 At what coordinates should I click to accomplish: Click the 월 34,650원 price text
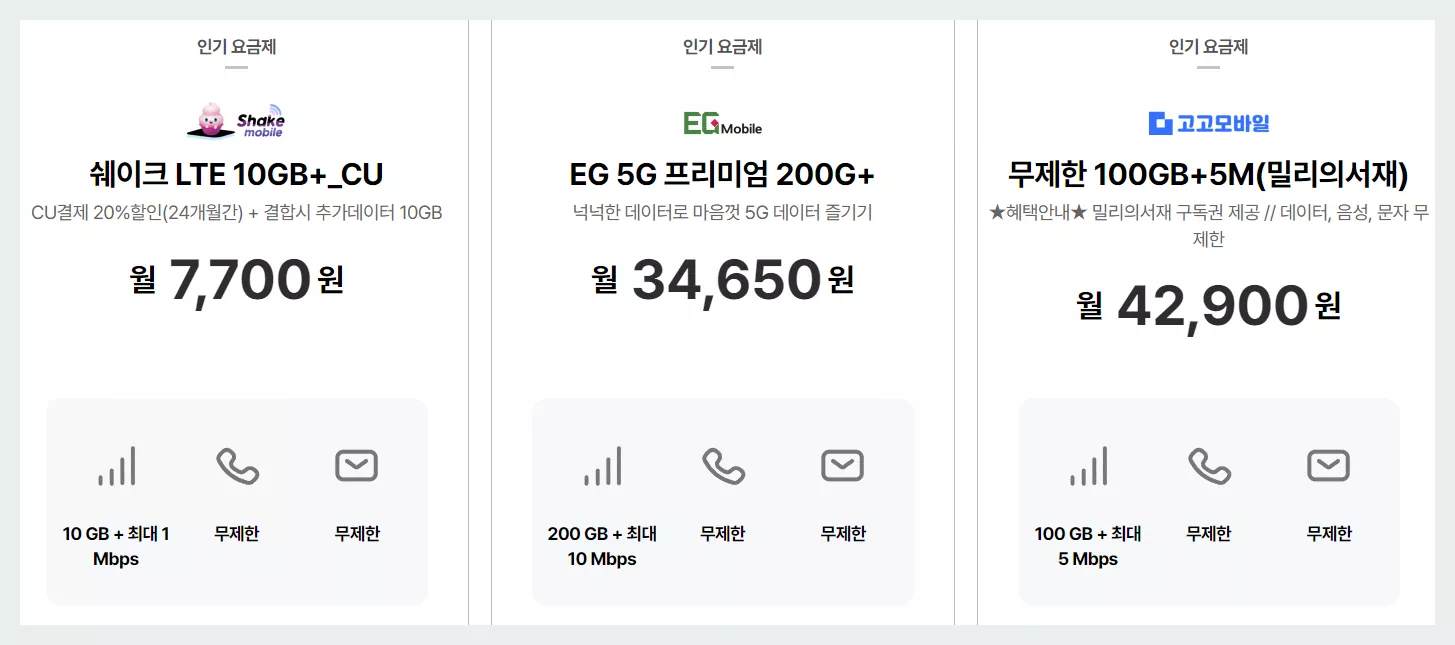click(x=723, y=280)
